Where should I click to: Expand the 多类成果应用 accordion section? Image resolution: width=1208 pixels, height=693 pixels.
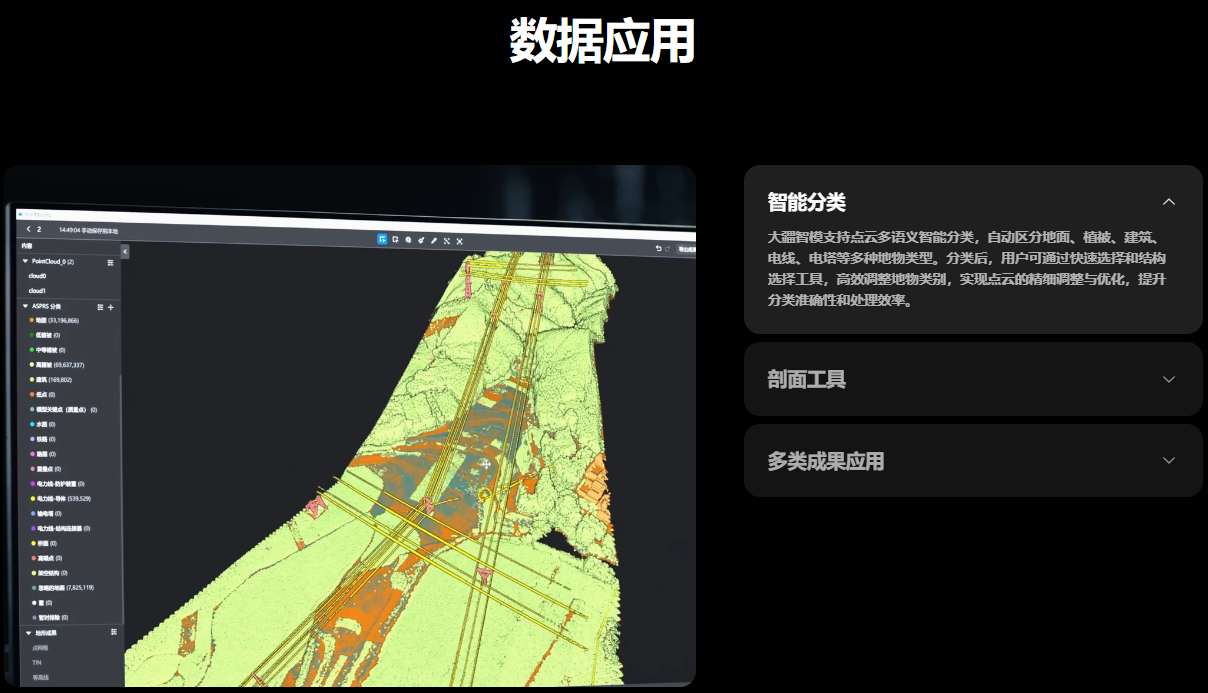pos(1168,460)
